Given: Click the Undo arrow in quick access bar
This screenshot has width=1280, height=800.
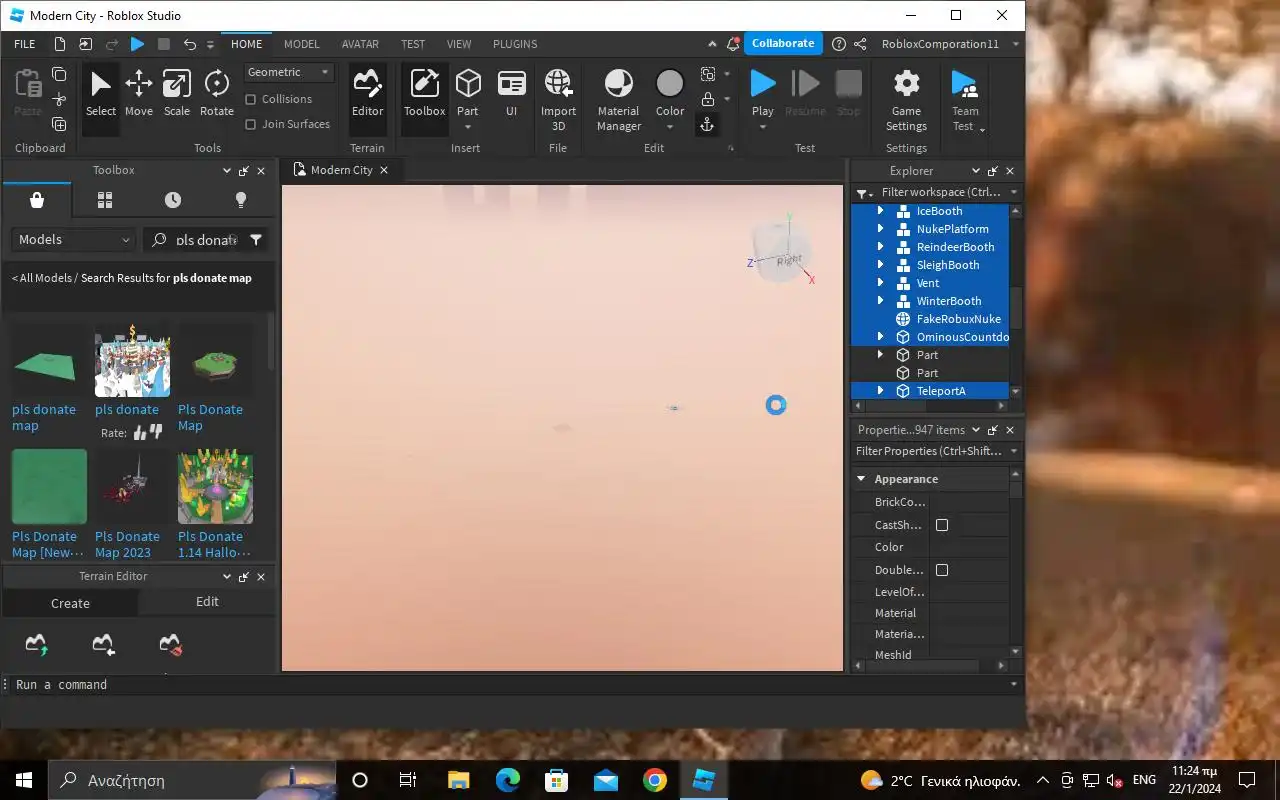Looking at the screenshot, I should (189, 44).
